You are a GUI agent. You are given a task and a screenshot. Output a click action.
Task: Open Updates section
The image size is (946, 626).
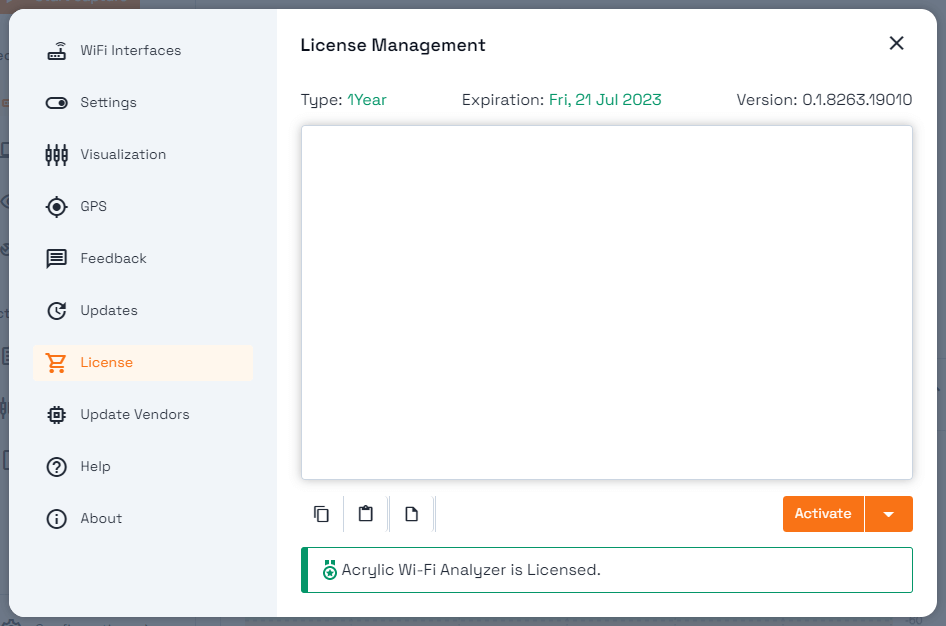coord(143,311)
